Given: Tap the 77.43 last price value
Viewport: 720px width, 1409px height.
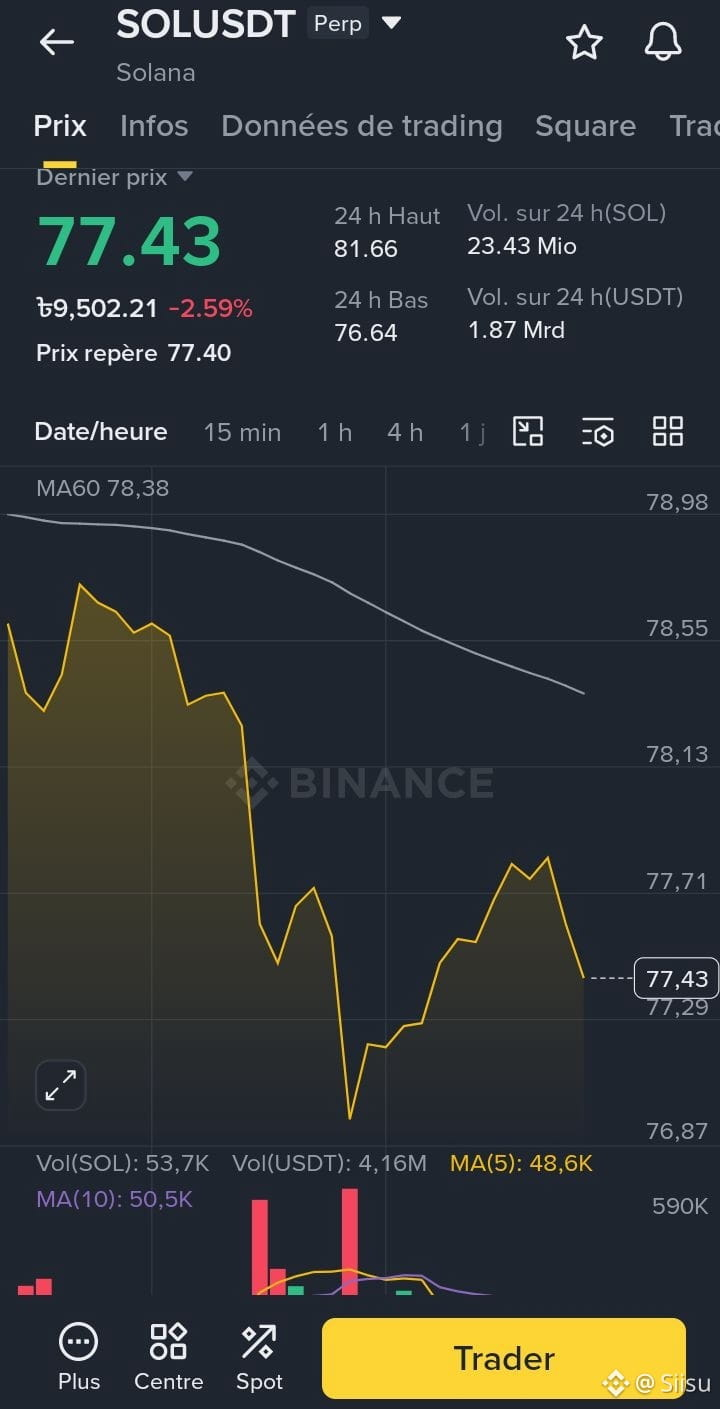Looking at the screenshot, I should tap(129, 242).
